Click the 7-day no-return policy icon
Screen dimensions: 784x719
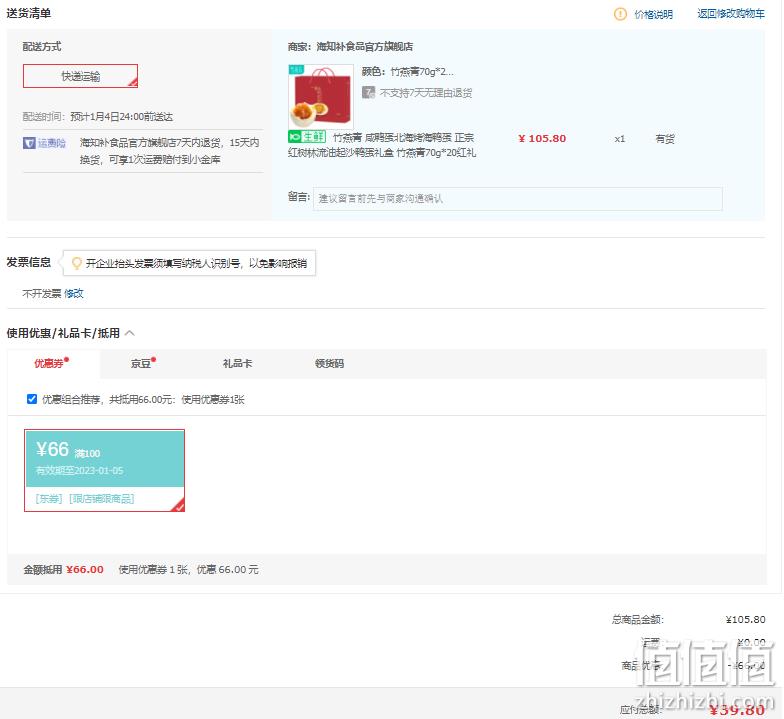368,92
